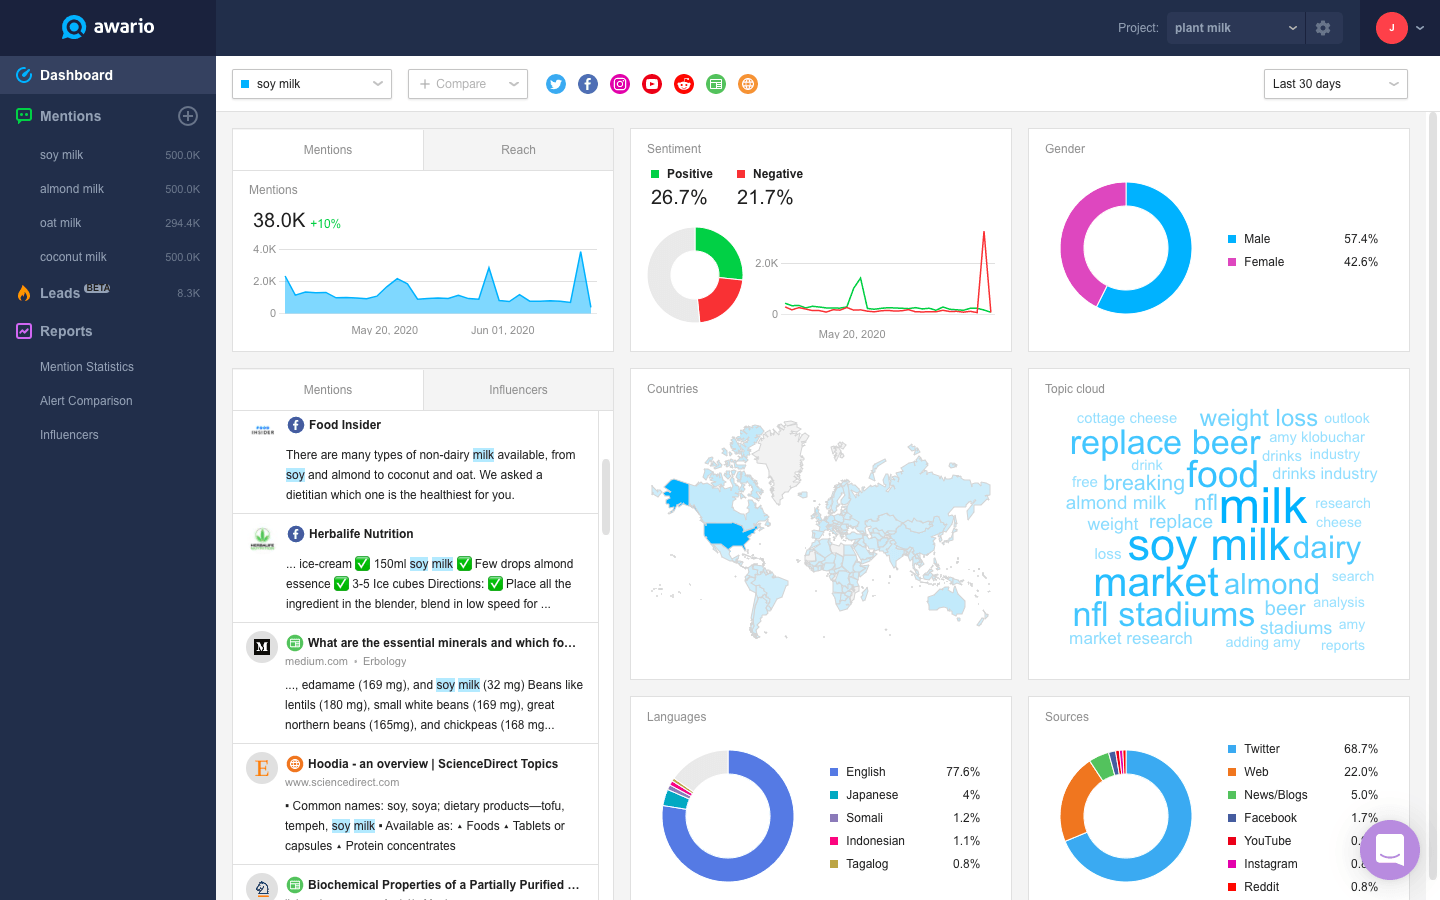The width and height of the screenshot is (1440, 900).
Task: Click the Dashboard sidebar icon
Action: (x=24, y=75)
